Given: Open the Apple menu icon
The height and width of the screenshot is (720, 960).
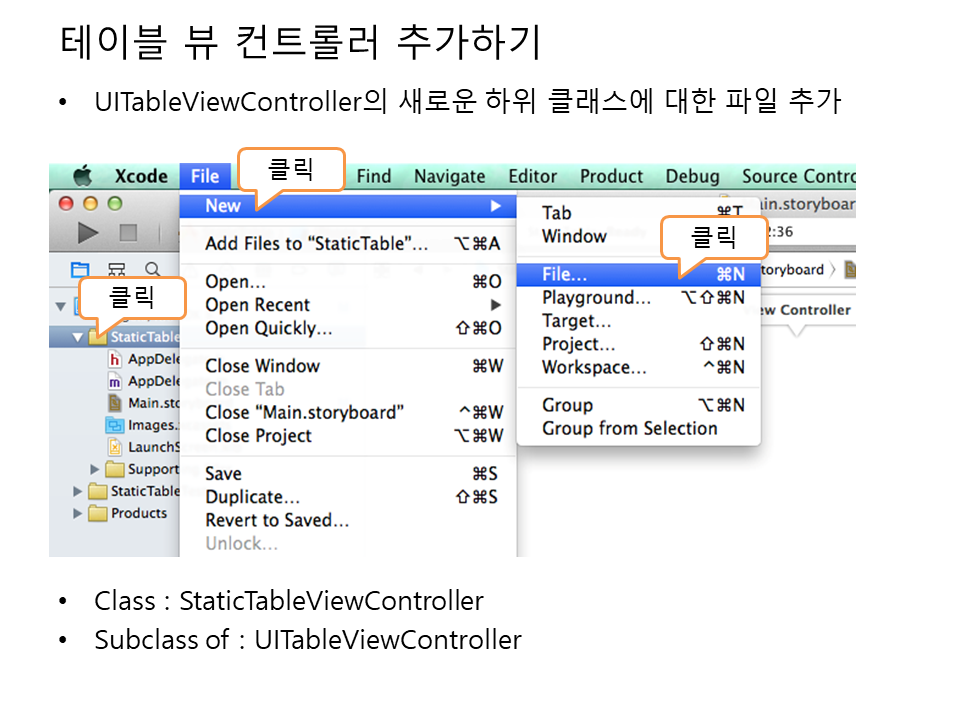Looking at the screenshot, I should pyautogui.click(x=82, y=177).
